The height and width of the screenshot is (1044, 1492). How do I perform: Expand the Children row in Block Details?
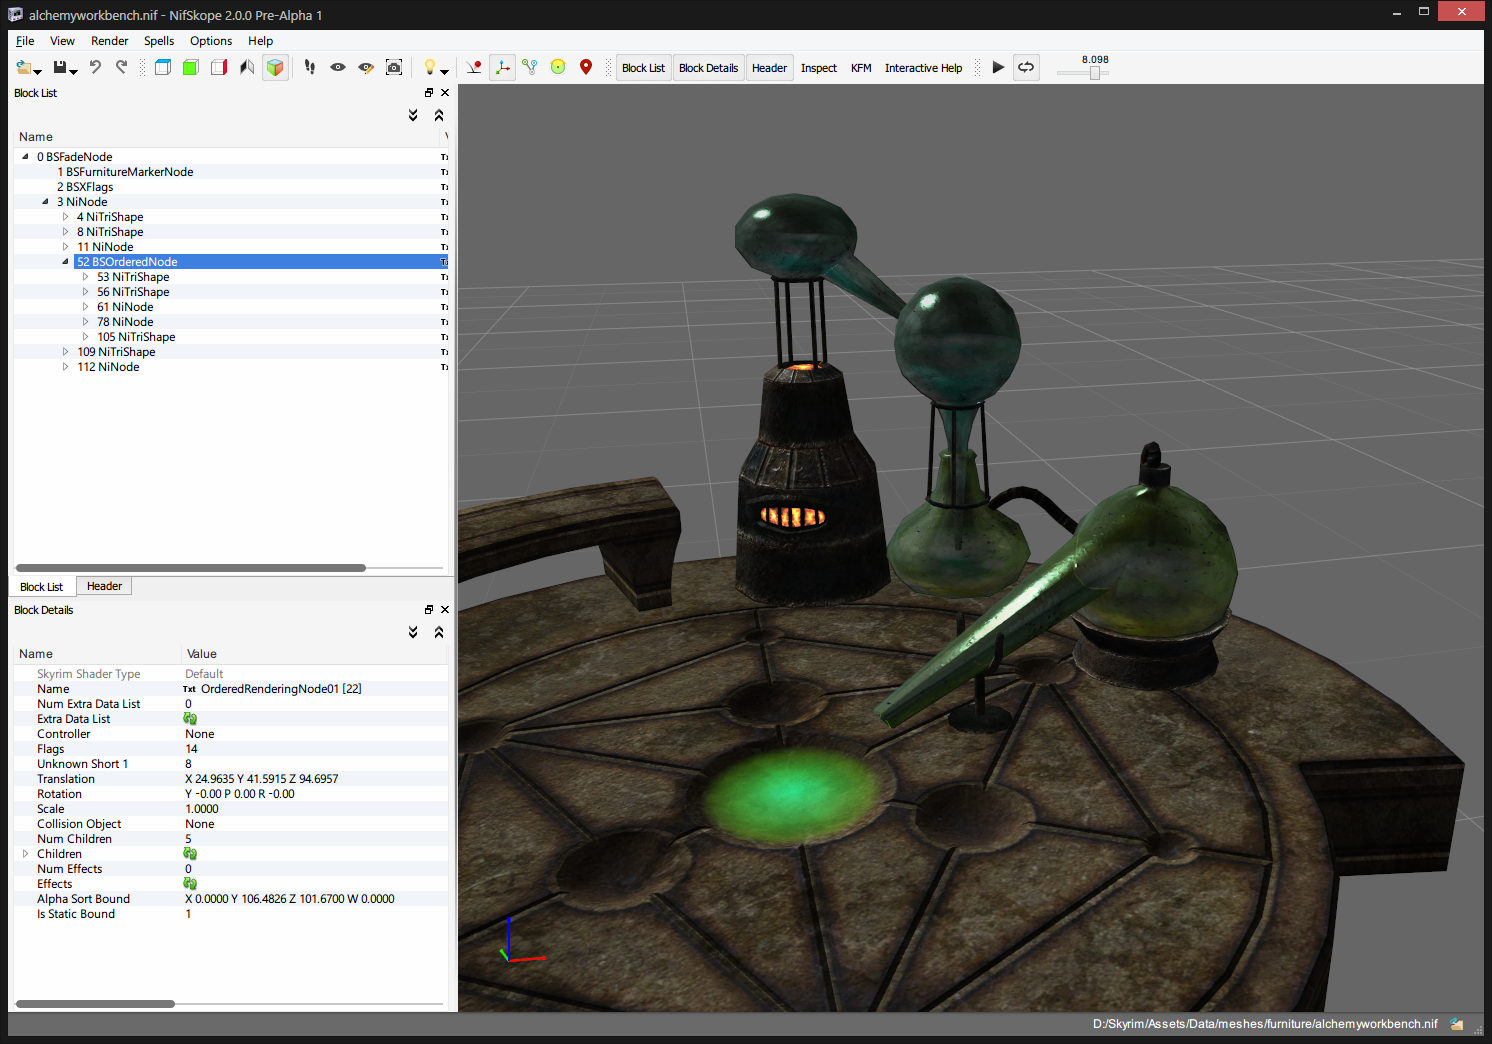click(x=26, y=854)
